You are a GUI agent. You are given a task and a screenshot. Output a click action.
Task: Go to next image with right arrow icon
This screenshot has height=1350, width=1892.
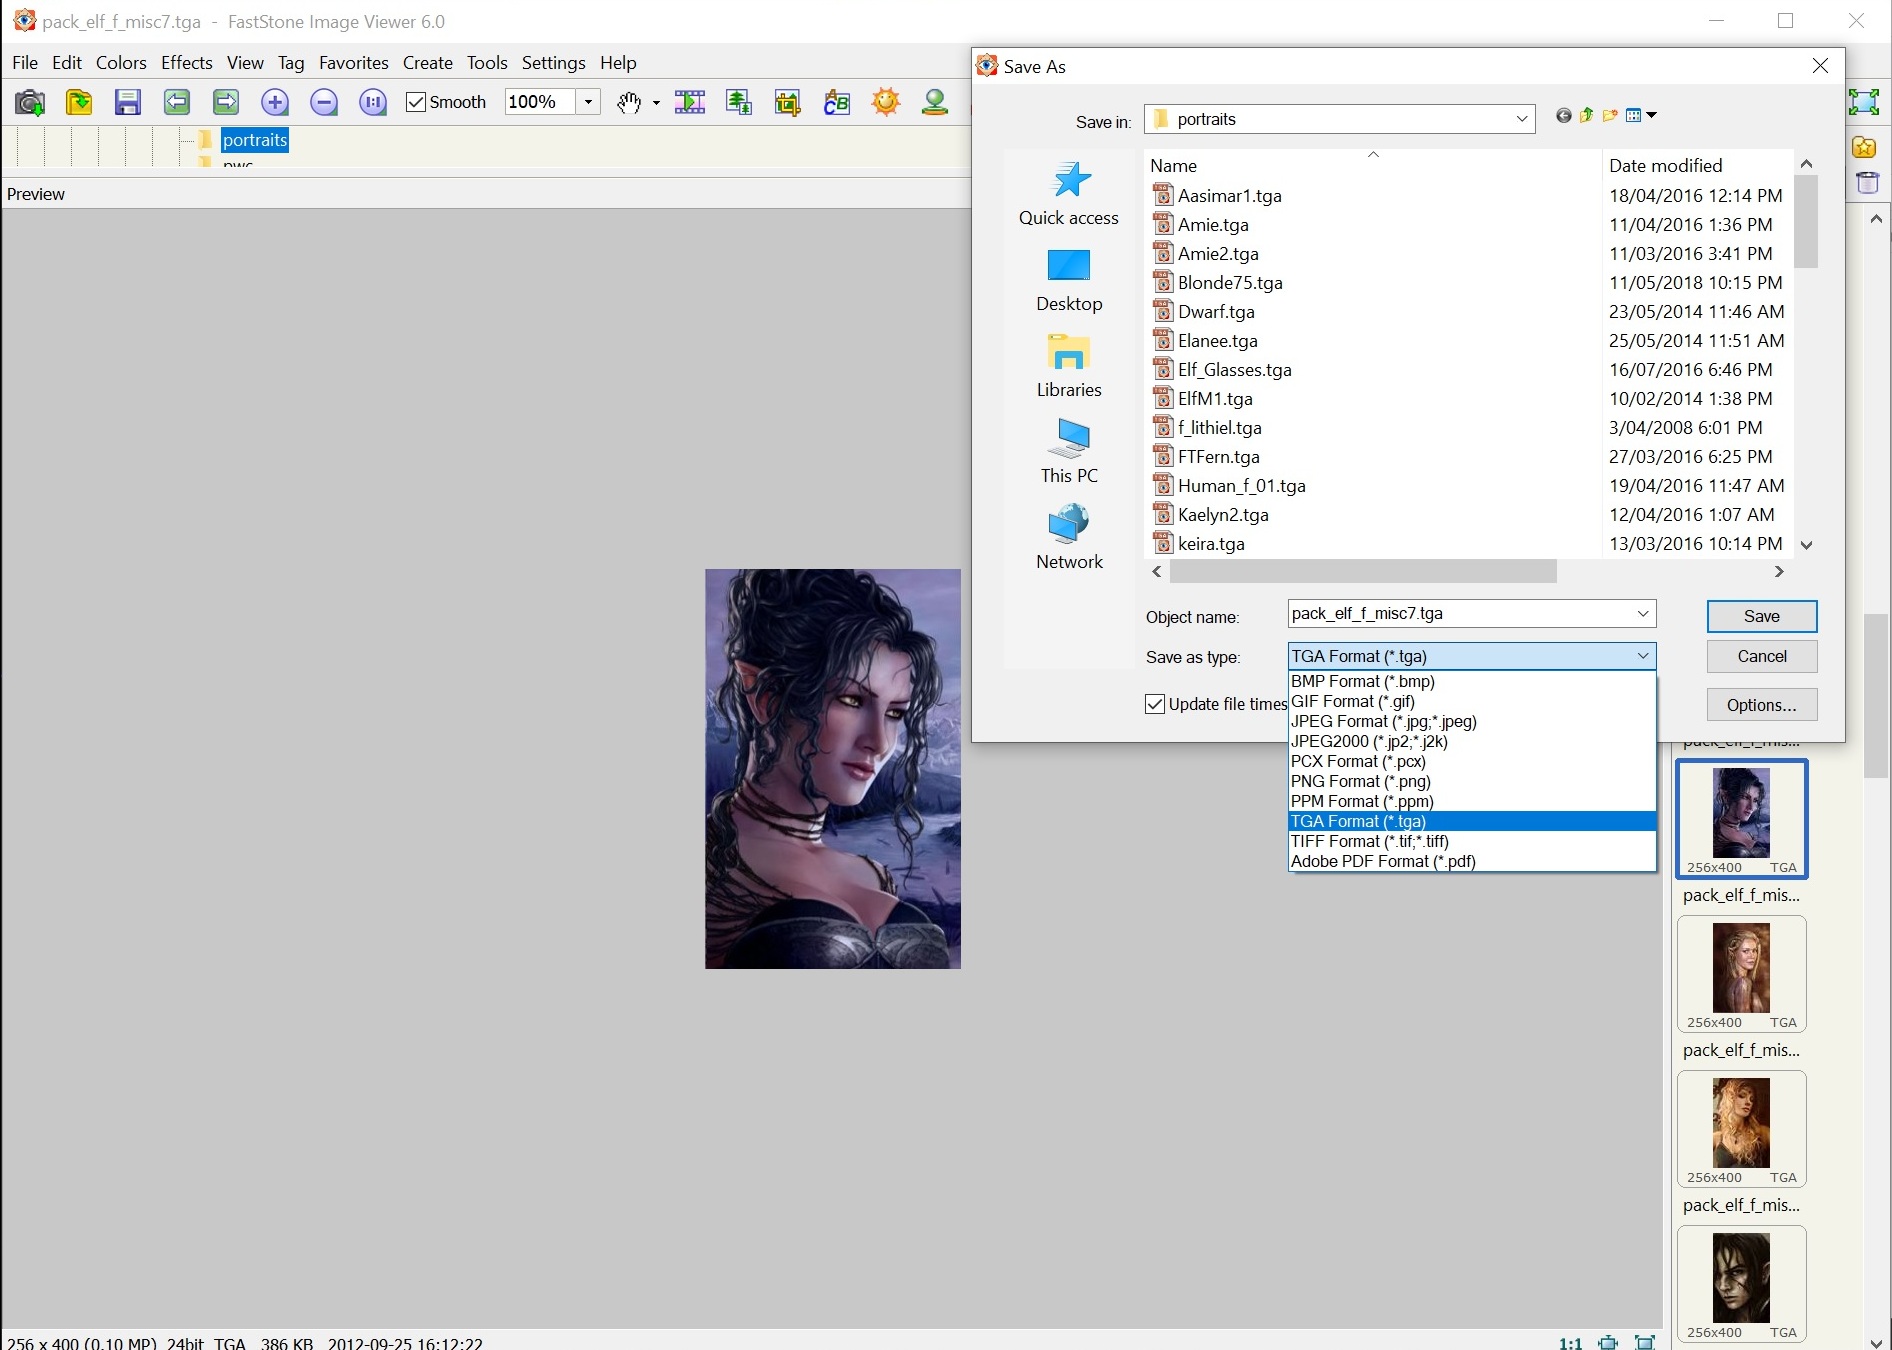(x=226, y=102)
